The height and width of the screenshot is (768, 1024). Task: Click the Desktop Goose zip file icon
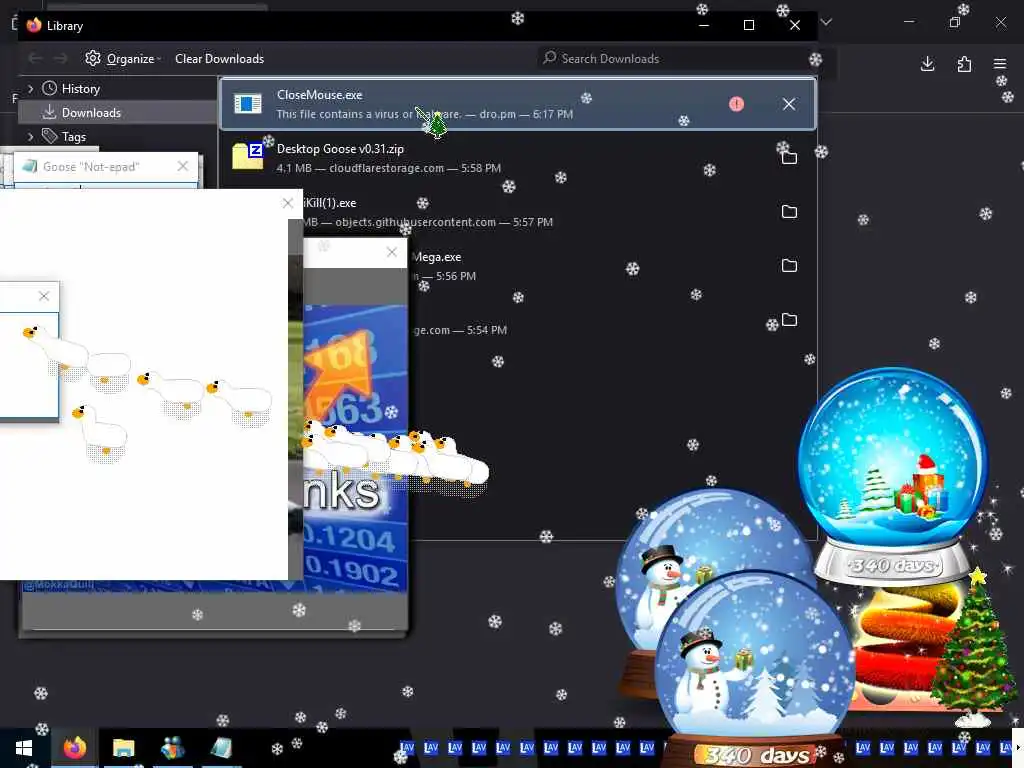(x=248, y=157)
